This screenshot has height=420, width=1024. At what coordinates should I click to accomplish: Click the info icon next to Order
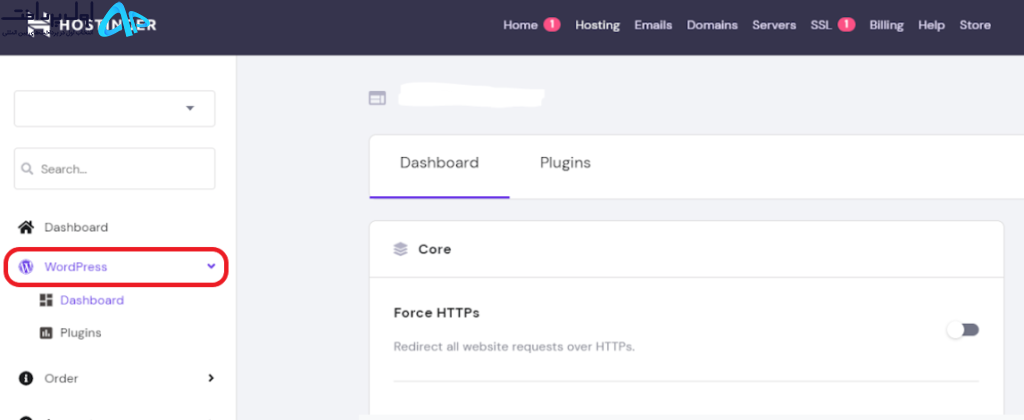pos(26,378)
